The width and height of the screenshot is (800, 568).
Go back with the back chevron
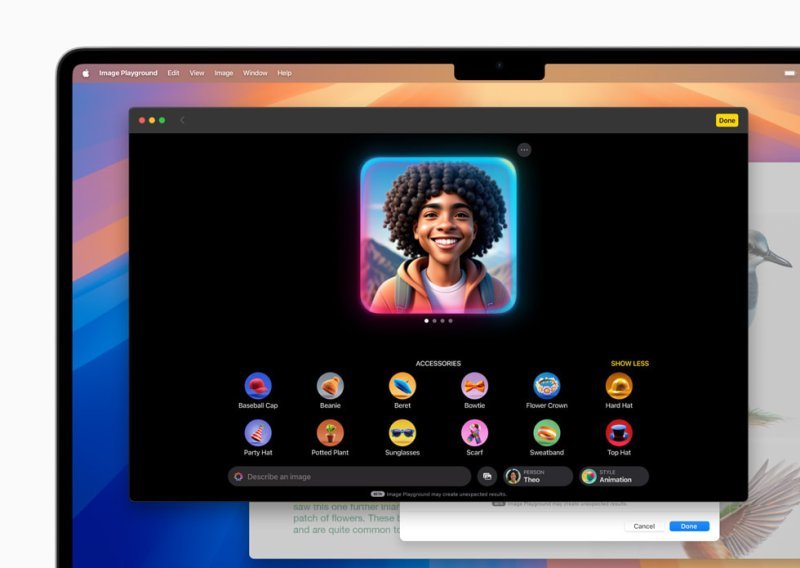(182, 120)
